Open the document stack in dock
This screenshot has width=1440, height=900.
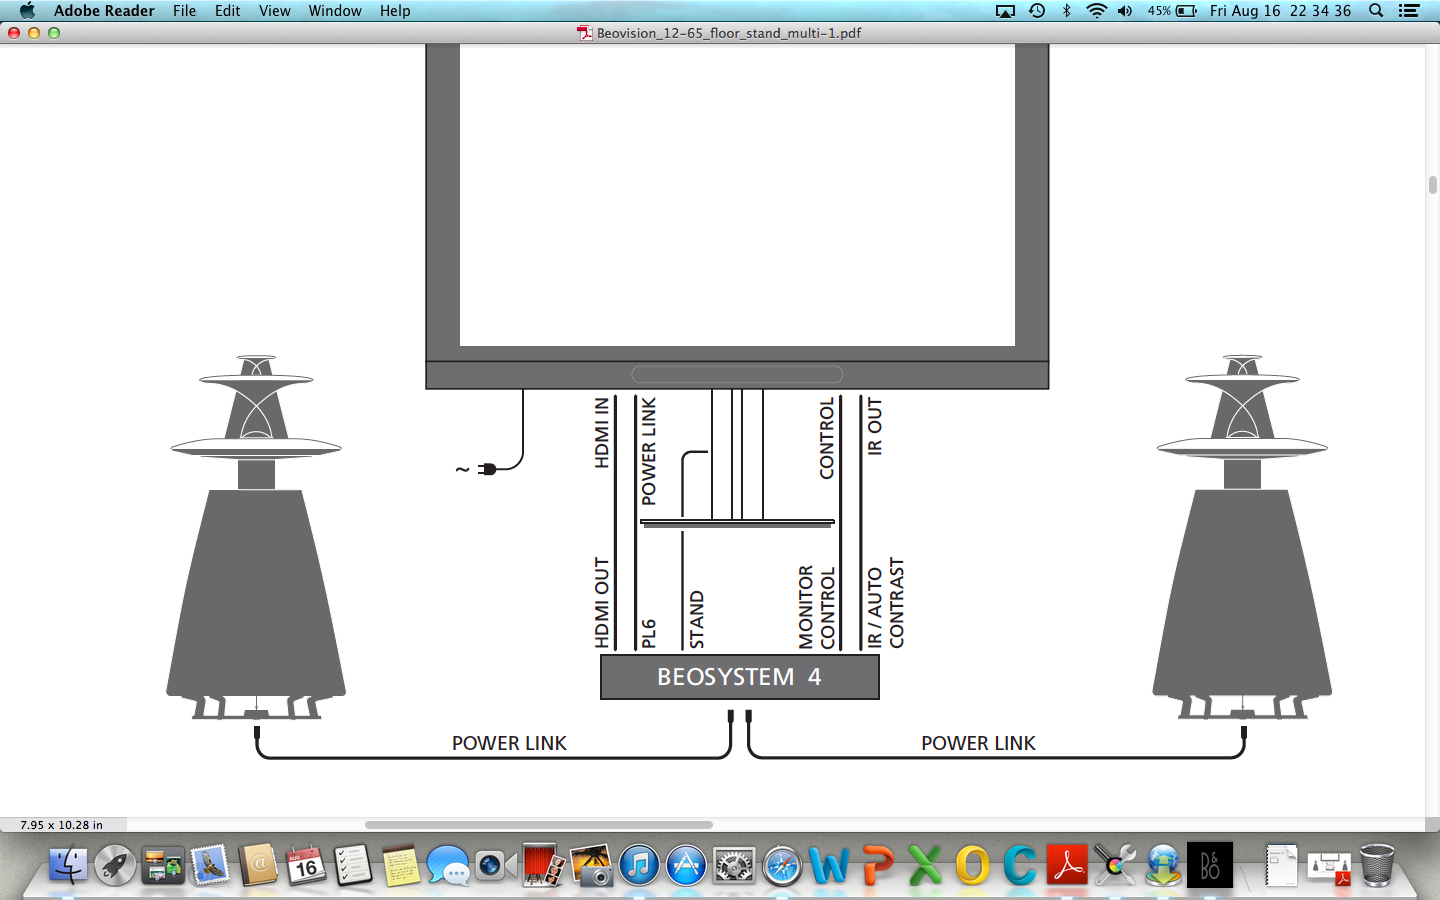[1281, 865]
